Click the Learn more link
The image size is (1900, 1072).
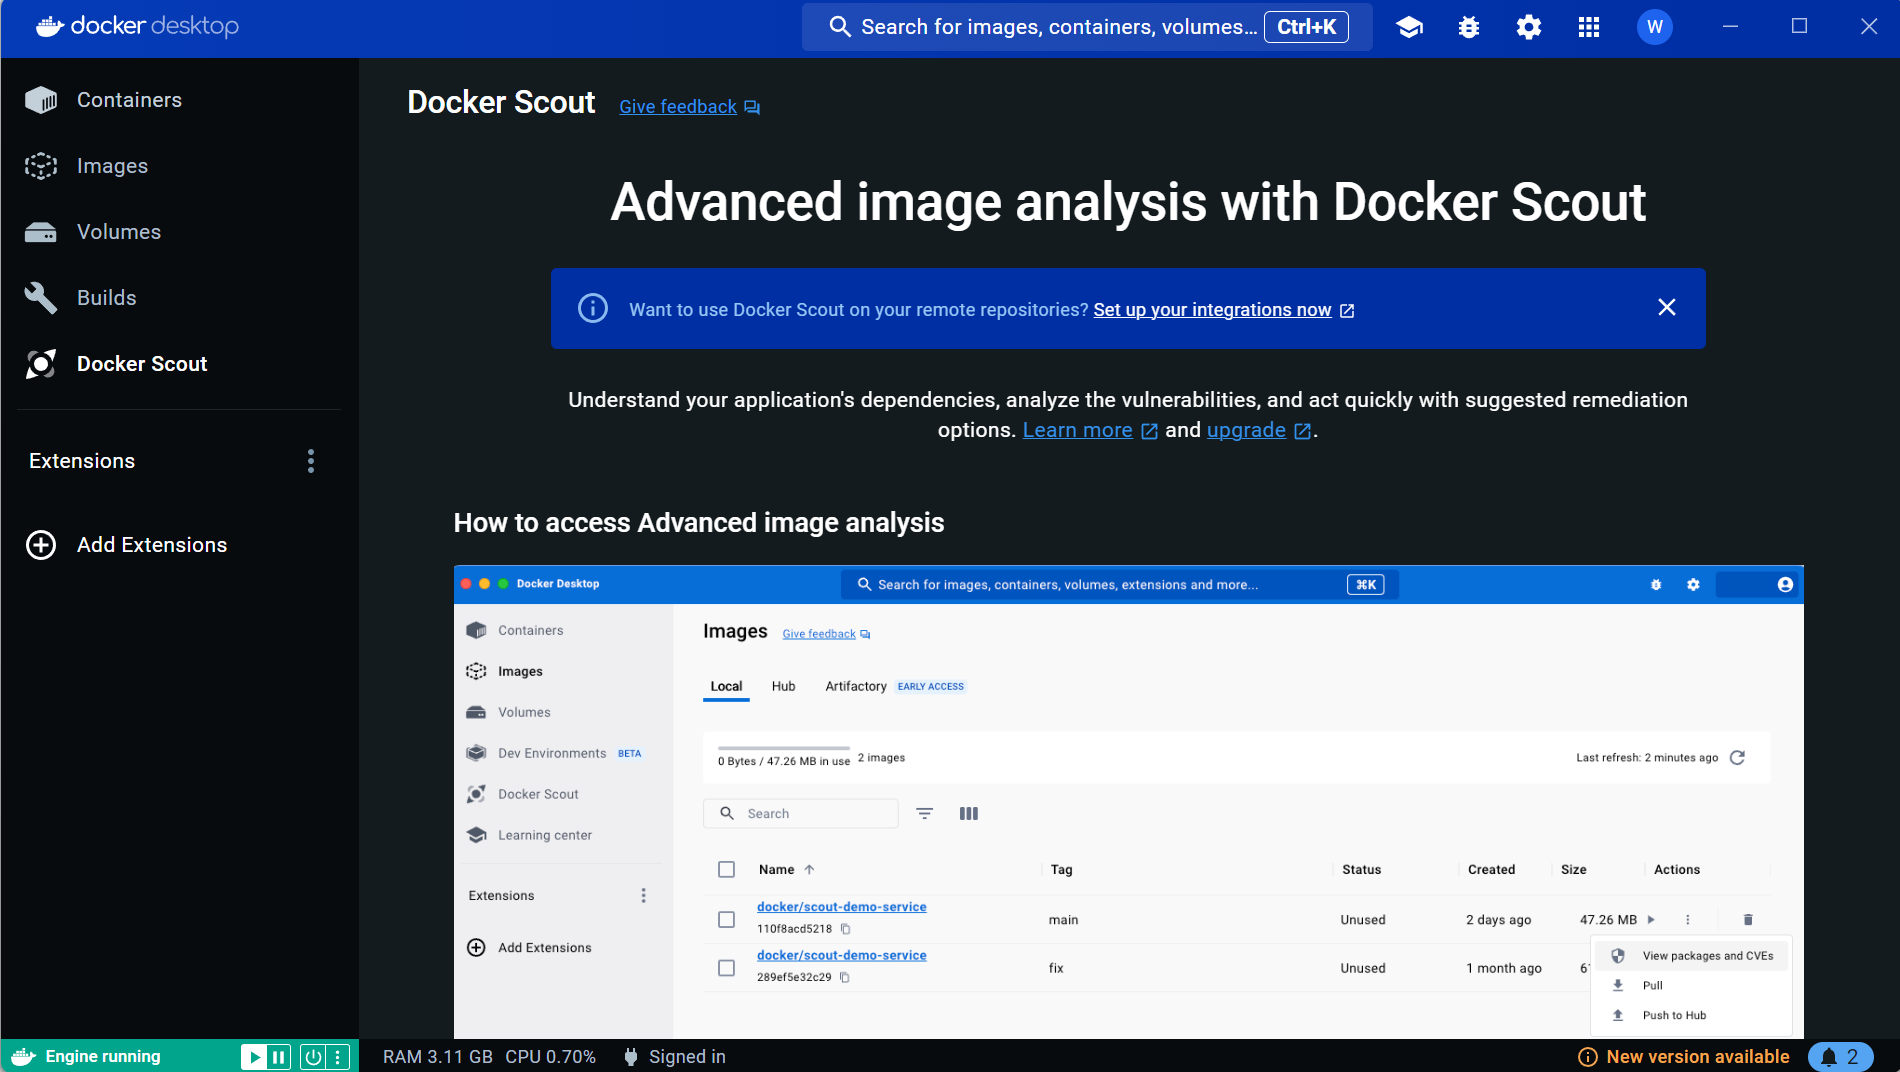tap(1077, 430)
